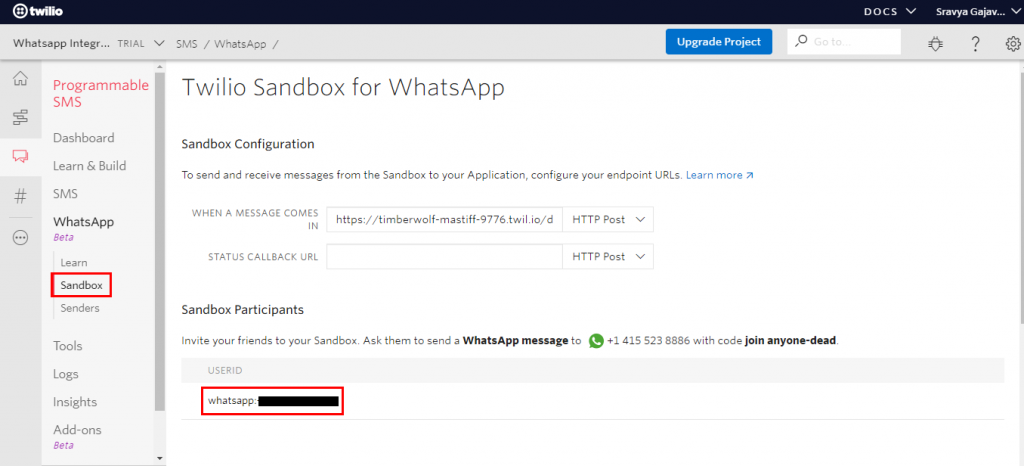Click the join anyone-dead code text
The width and height of the screenshot is (1024, 466).
[791, 341]
